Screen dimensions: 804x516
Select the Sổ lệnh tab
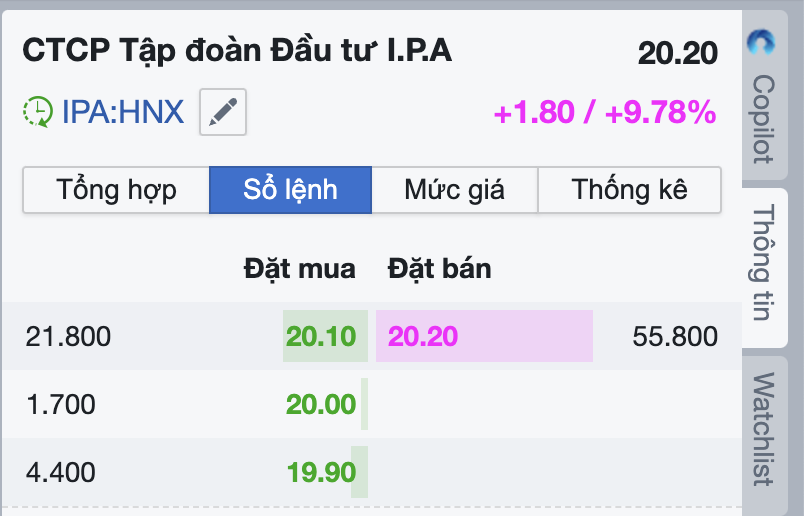(x=290, y=190)
